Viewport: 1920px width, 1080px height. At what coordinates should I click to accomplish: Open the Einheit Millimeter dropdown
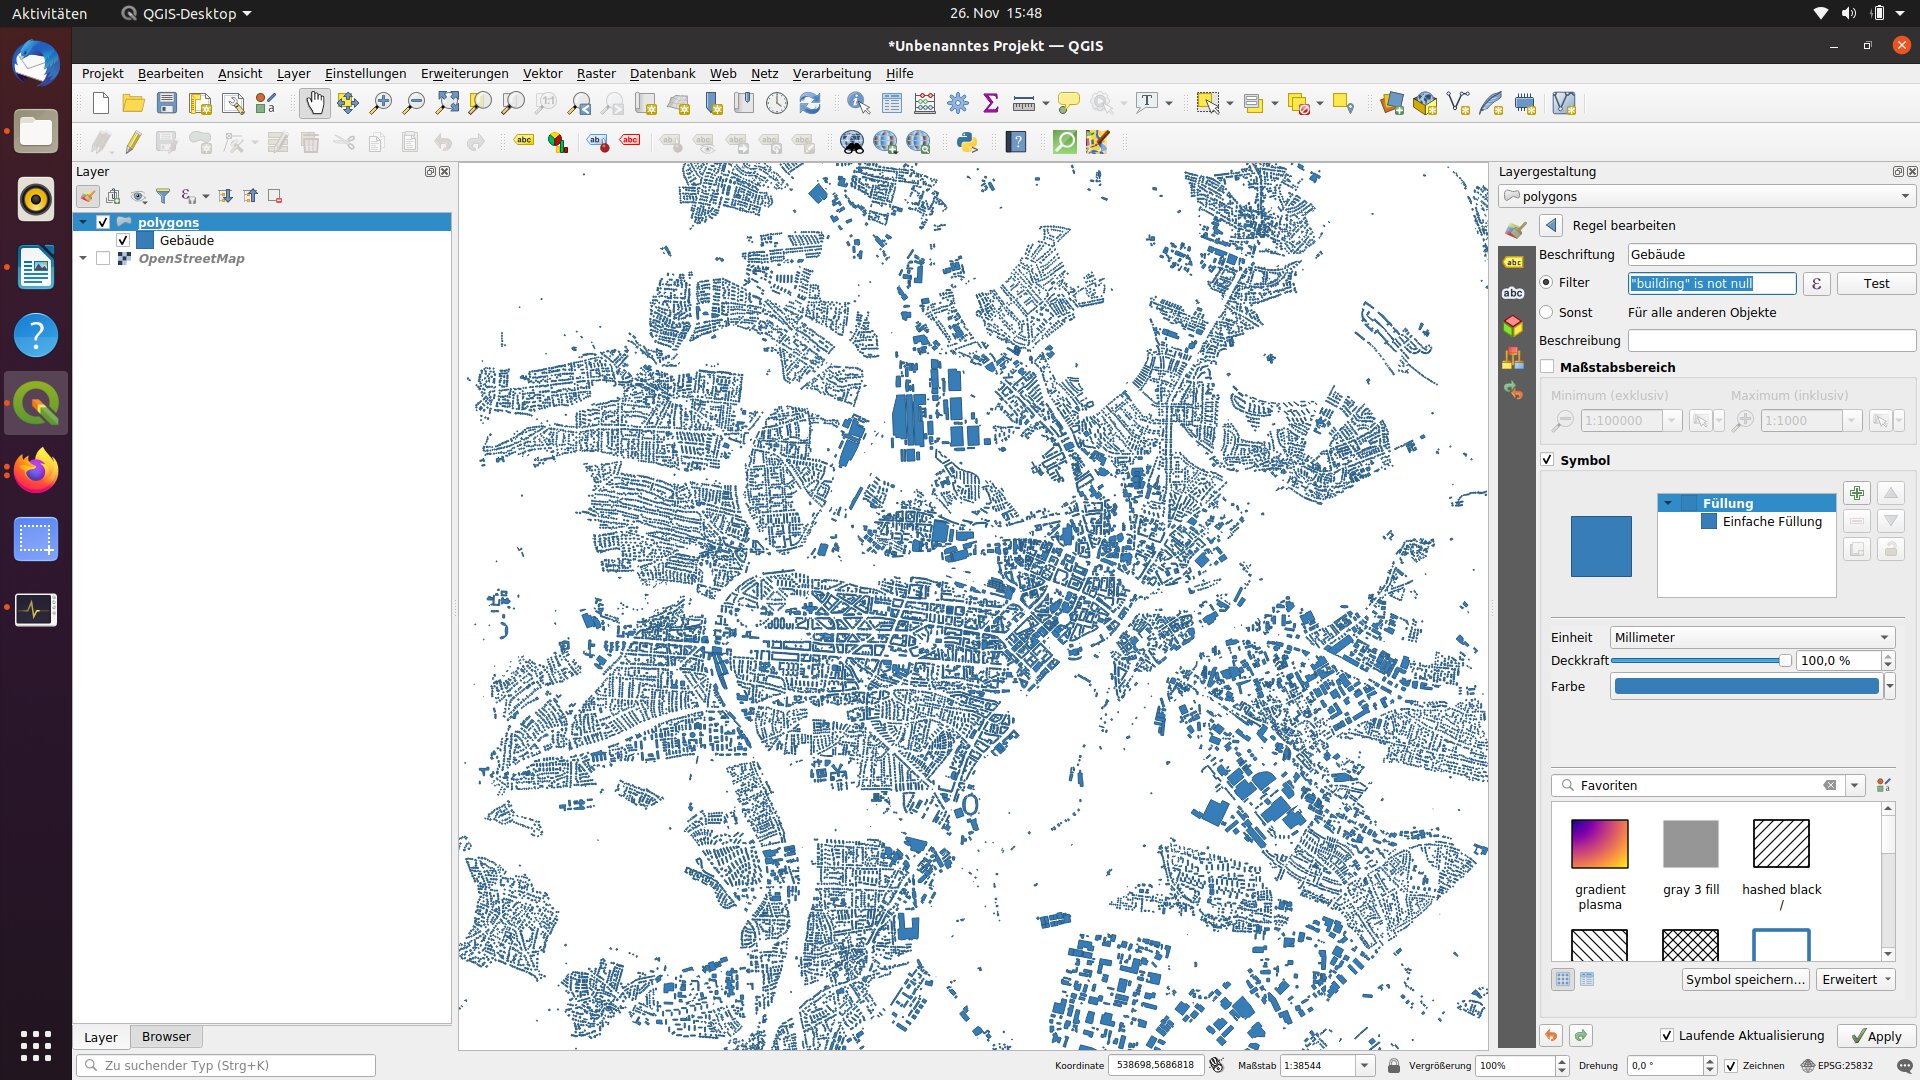[x=1752, y=637]
